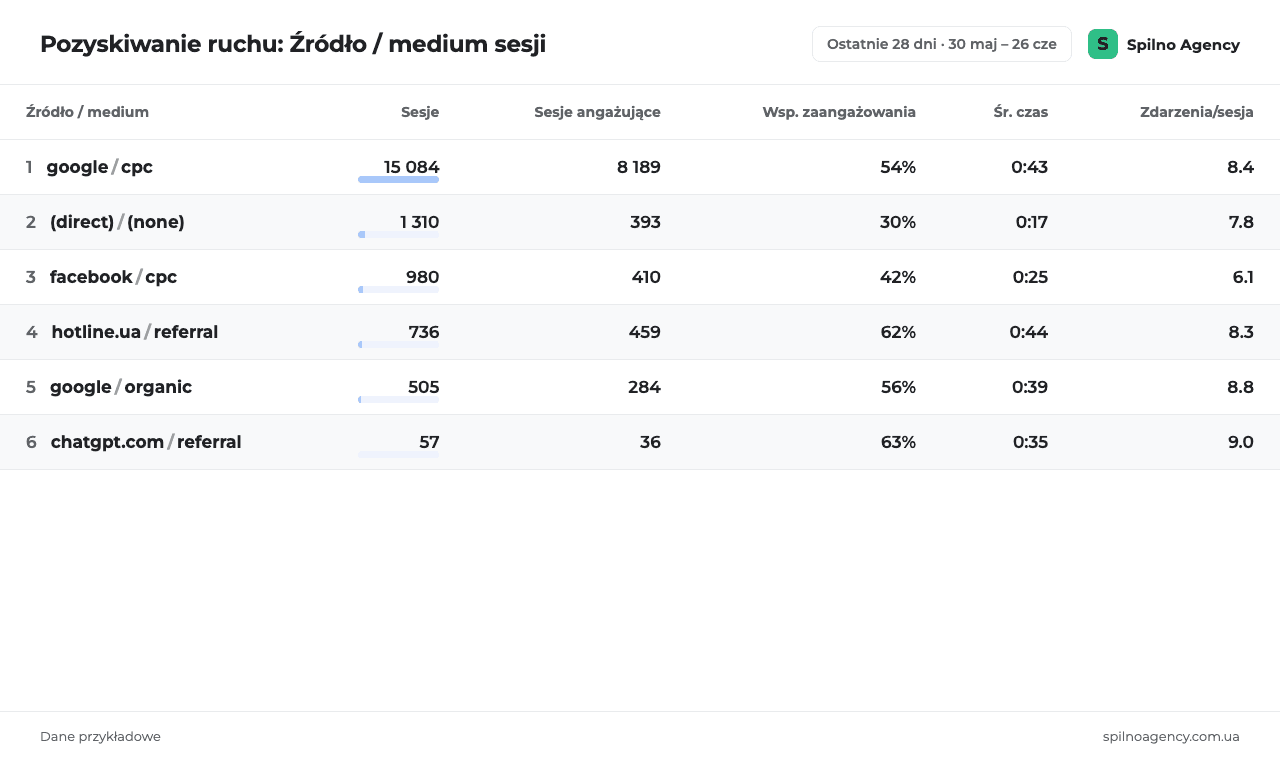Select the Zdarzenia/sesja column header
The image size is (1280, 760).
(1197, 112)
